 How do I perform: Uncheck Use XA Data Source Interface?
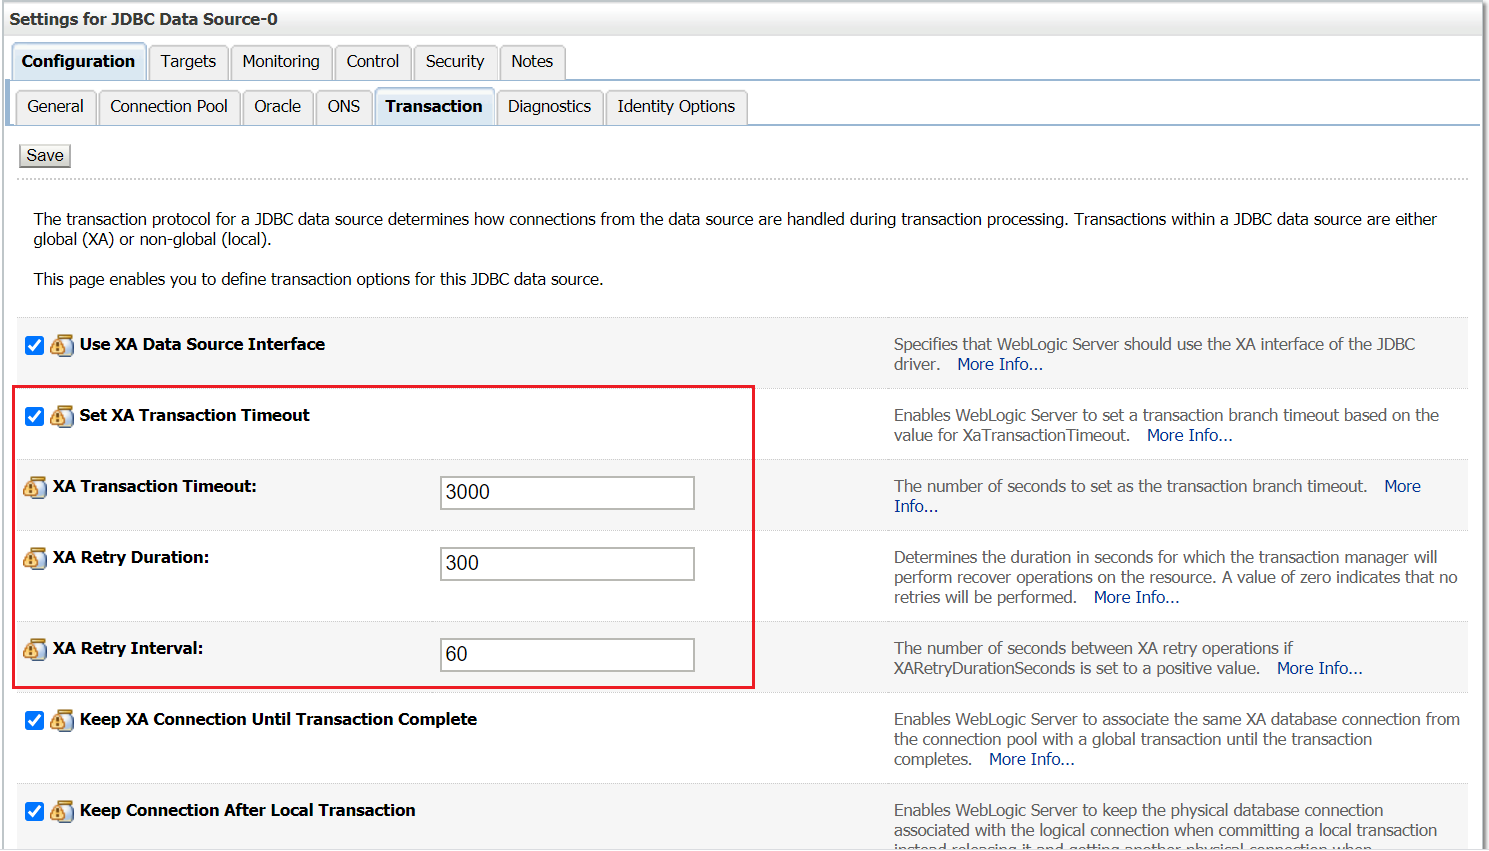[x=35, y=345]
